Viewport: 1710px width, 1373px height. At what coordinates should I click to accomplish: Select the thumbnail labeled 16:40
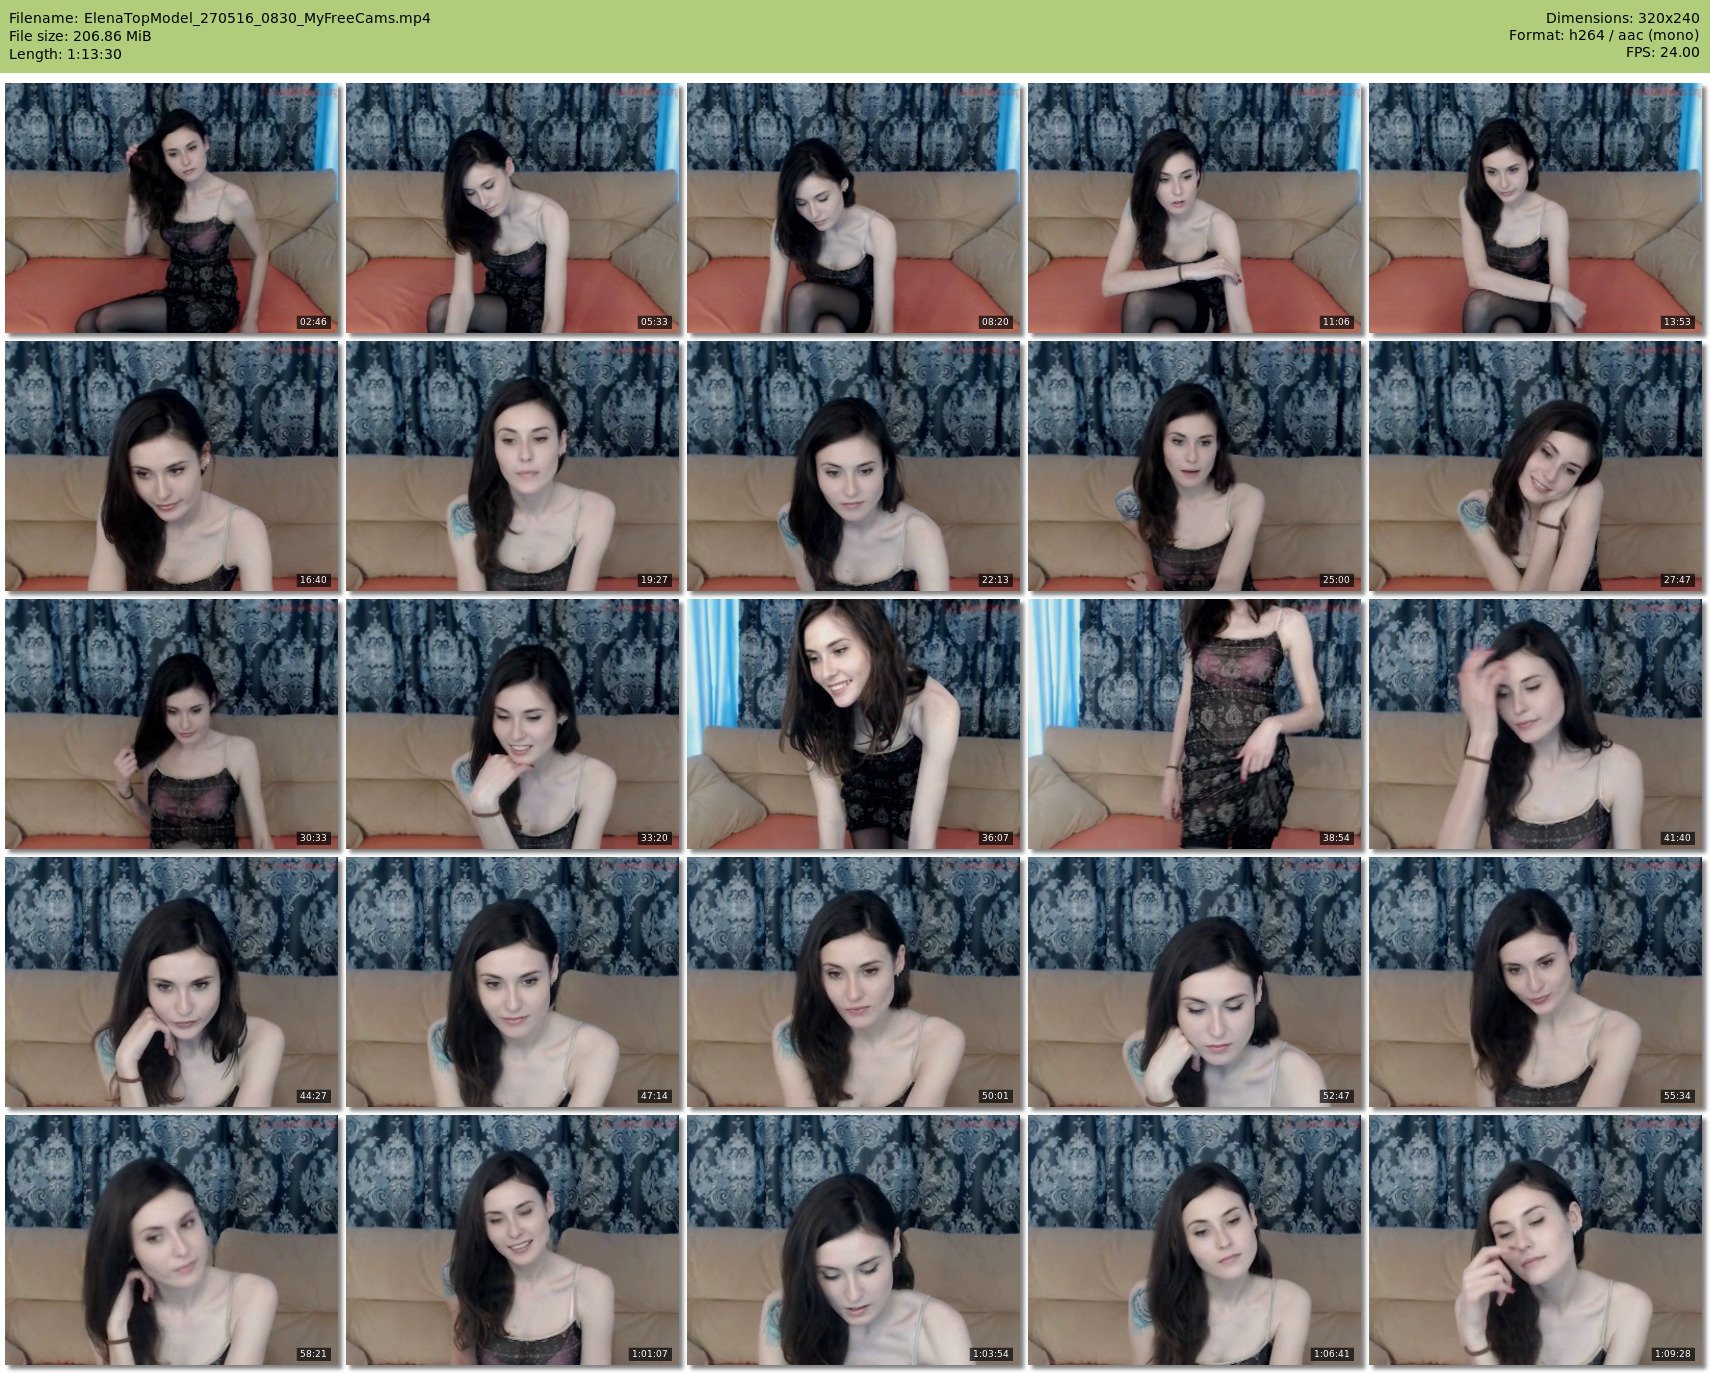click(x=172, y=466)
